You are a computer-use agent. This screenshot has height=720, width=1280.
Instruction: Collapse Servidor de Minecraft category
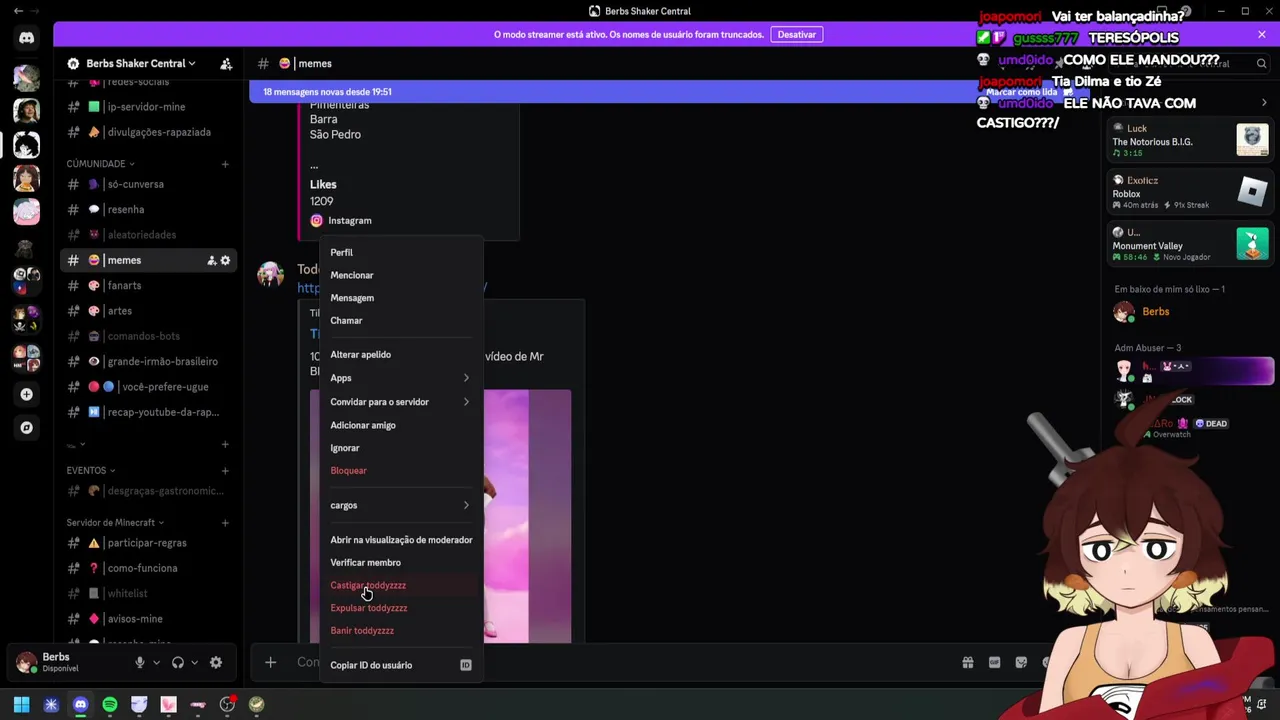click(115, 522)
